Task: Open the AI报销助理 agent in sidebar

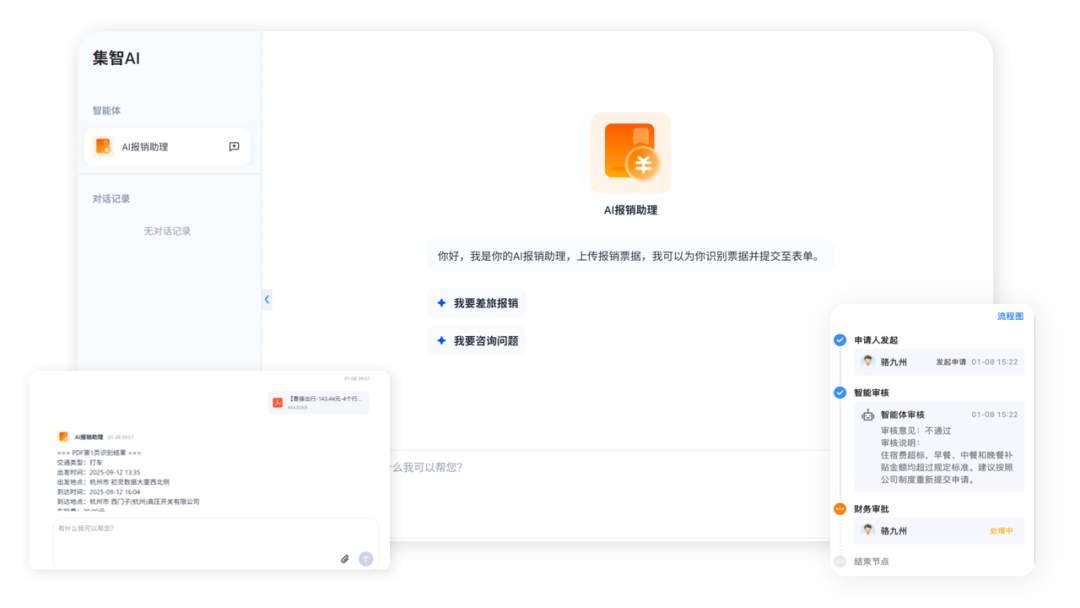Action: [167, 147]
